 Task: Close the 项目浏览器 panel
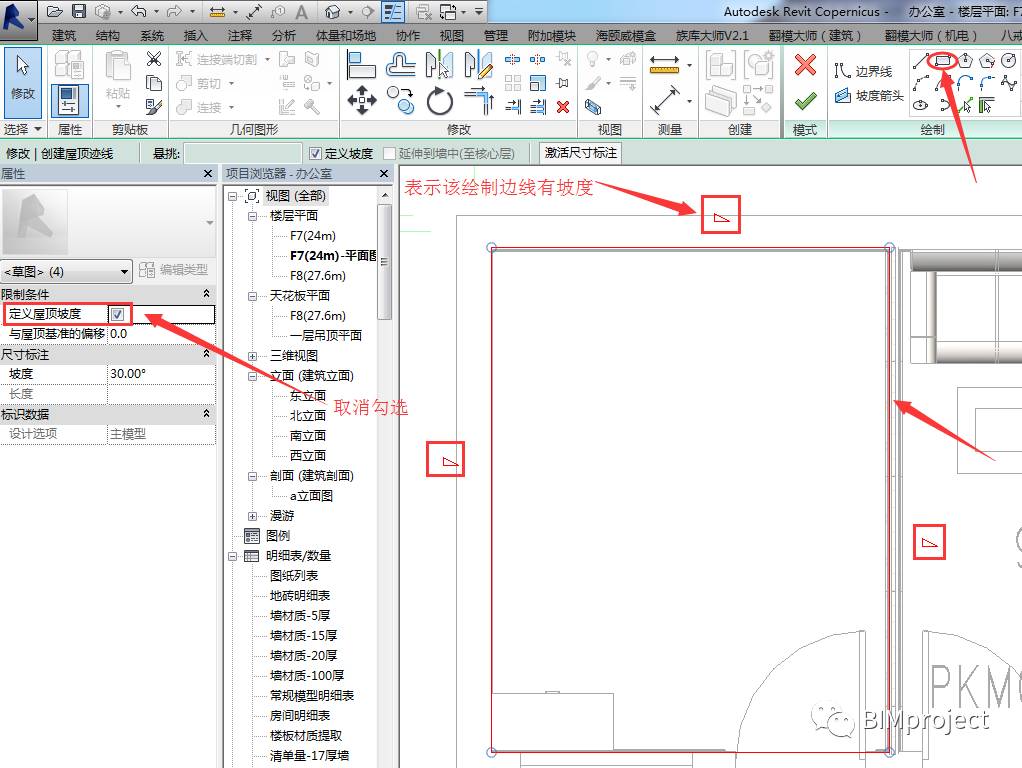point(384,173)
